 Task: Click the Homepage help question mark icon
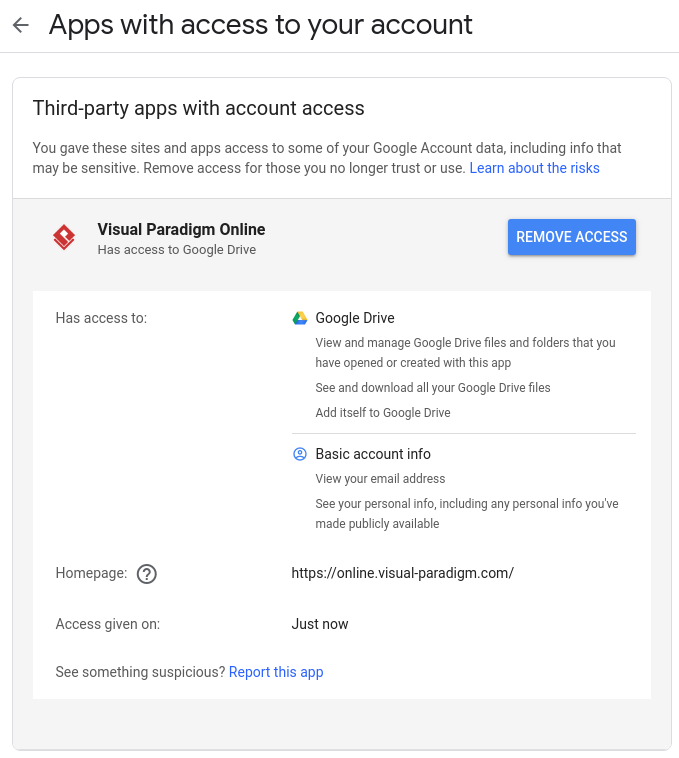pos(147,574)
